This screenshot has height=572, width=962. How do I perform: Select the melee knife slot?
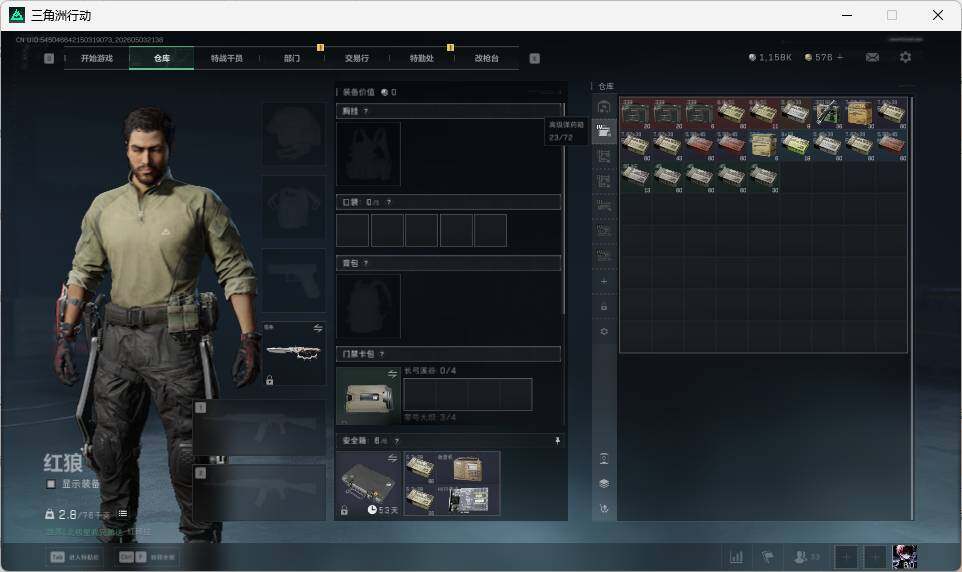click(294, 354)
